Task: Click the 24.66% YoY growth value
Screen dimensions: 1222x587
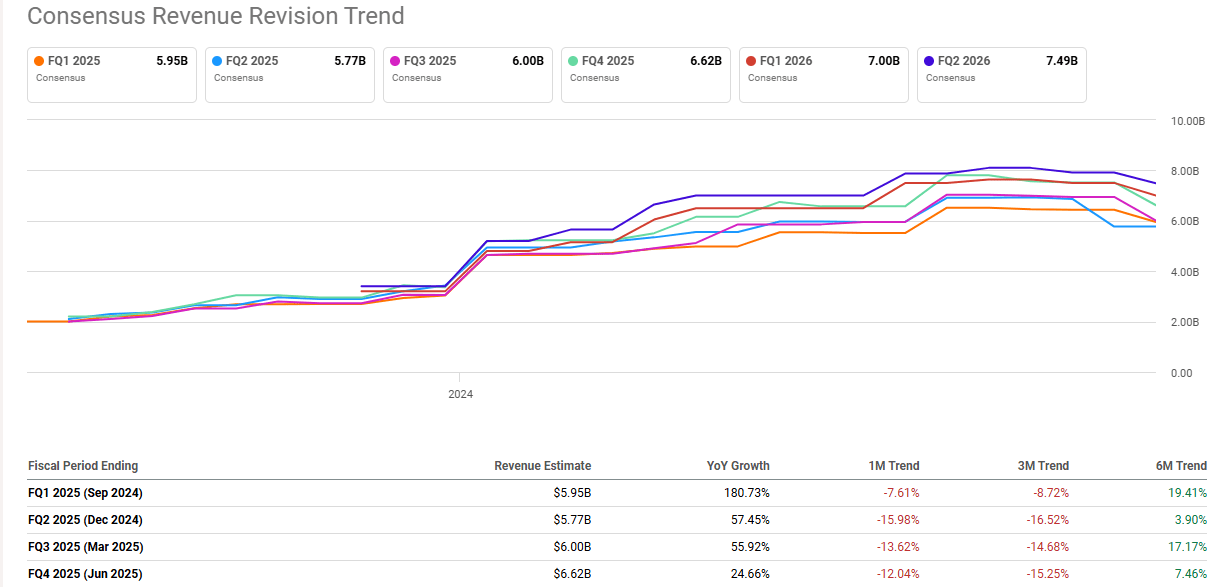Action: tap(751, 574)
